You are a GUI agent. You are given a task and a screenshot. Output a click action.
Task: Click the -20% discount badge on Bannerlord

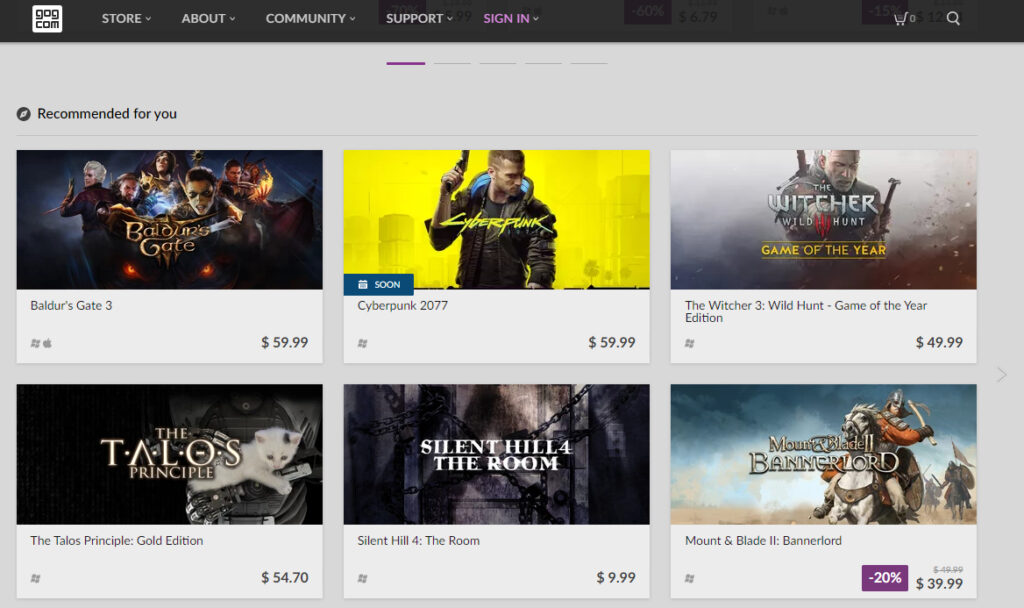[x=885, y=577]
